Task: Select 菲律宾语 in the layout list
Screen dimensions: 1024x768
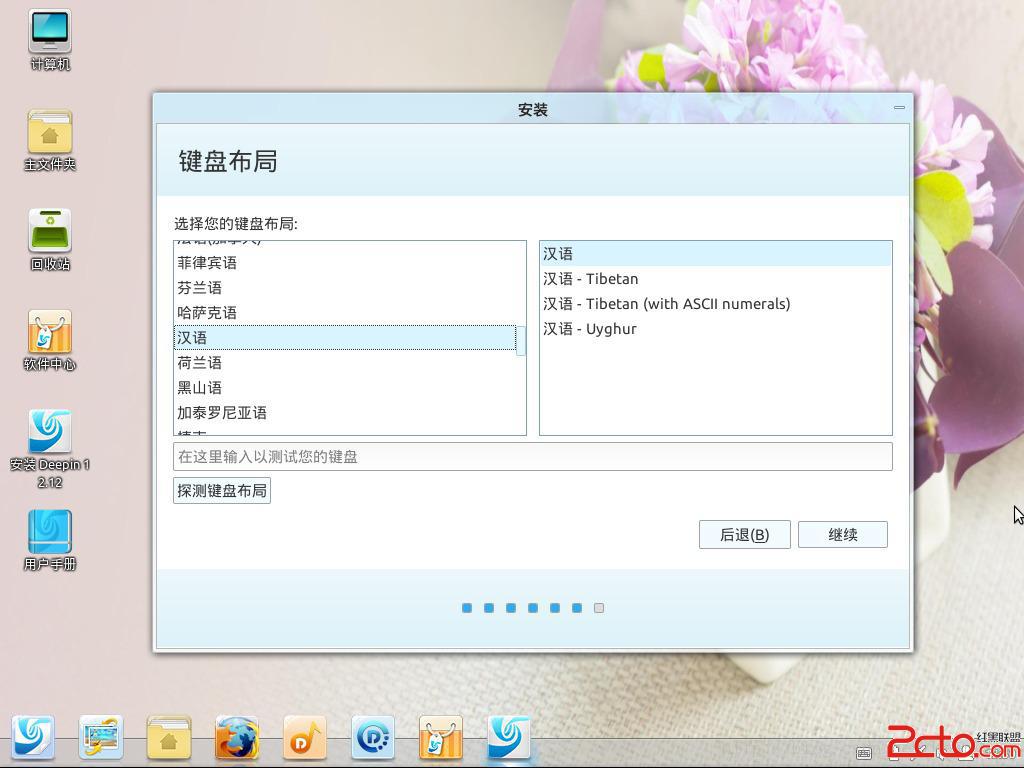Action: tap(345, 263)
